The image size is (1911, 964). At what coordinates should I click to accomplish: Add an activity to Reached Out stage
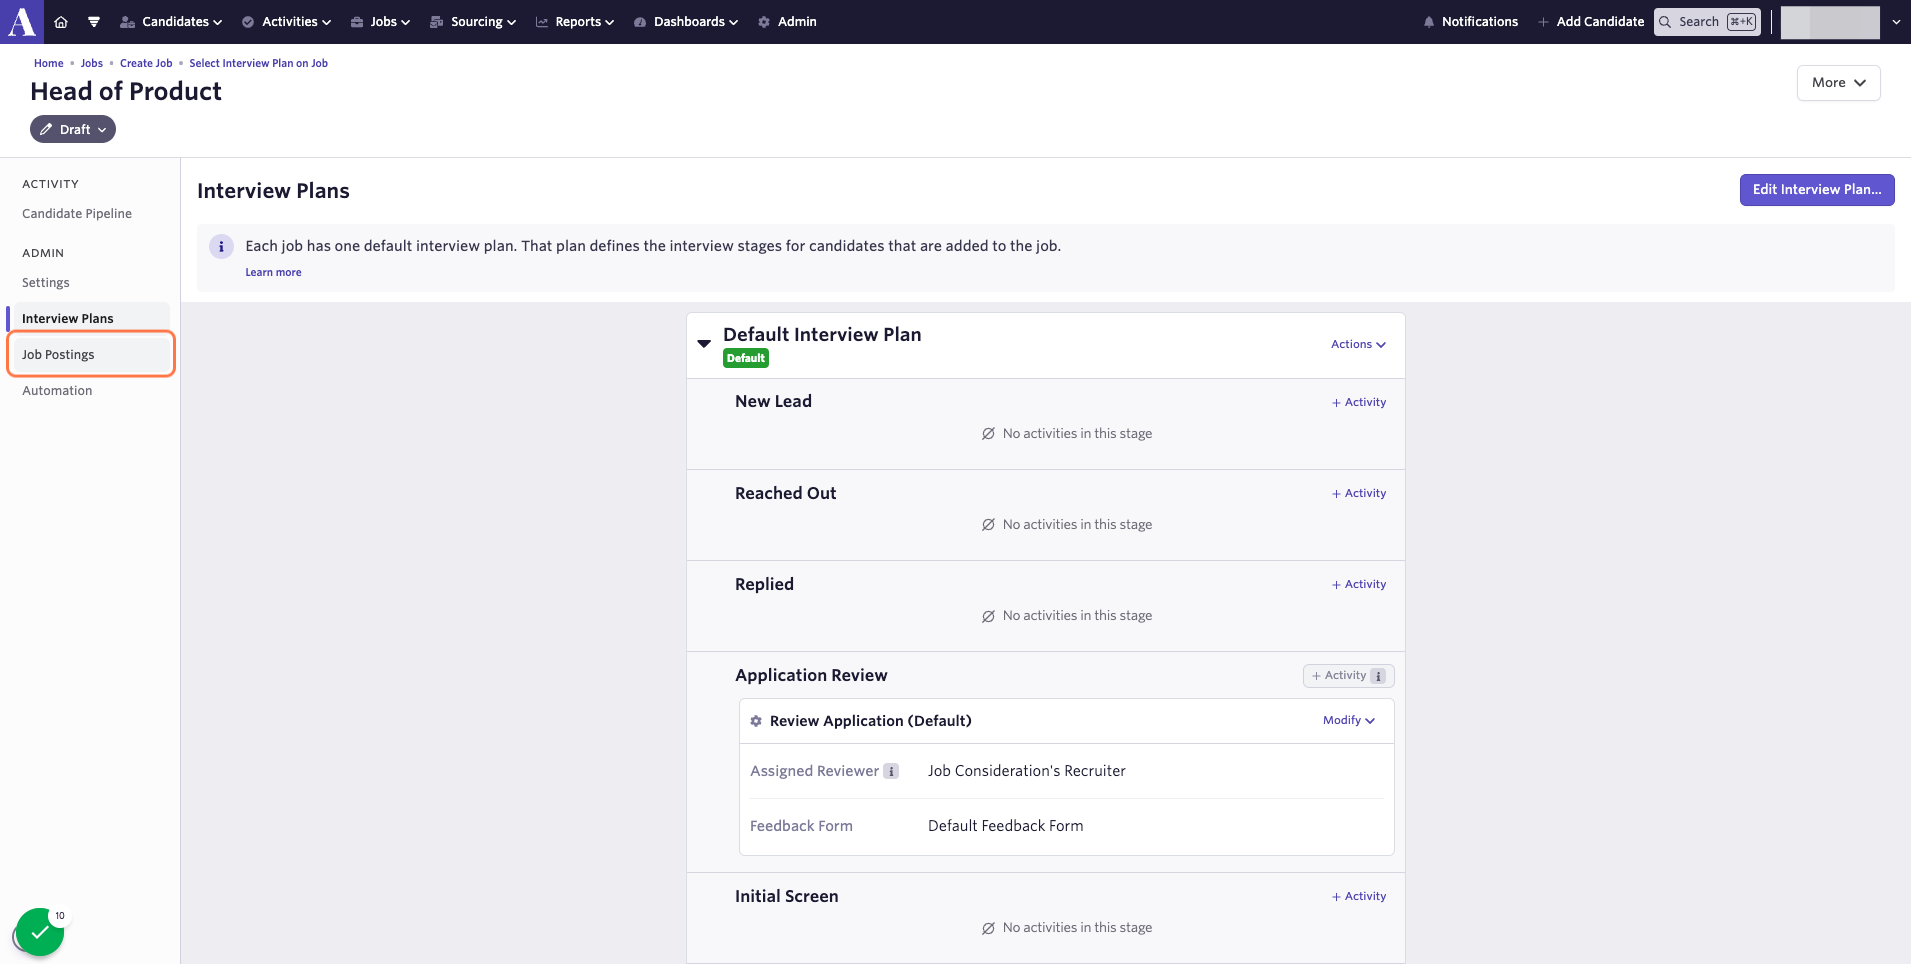(x=1359, y=493)
